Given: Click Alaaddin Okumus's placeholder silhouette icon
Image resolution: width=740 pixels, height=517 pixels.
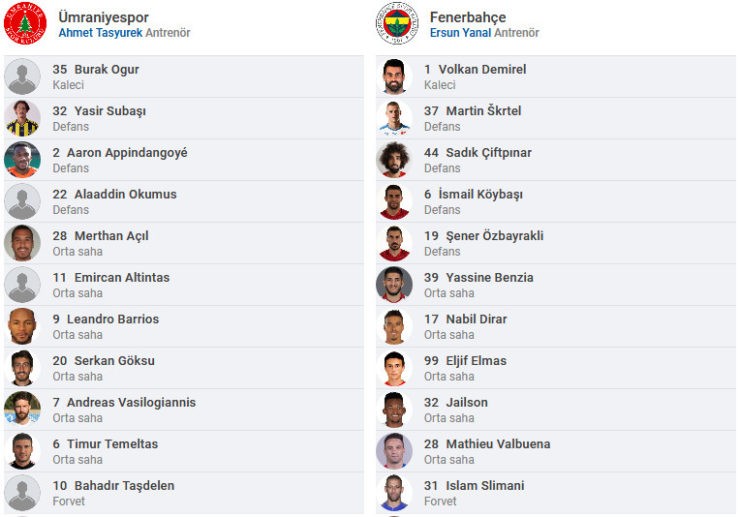Looking at the screenshot, I should pyautogui.click(x=22, y=202).
